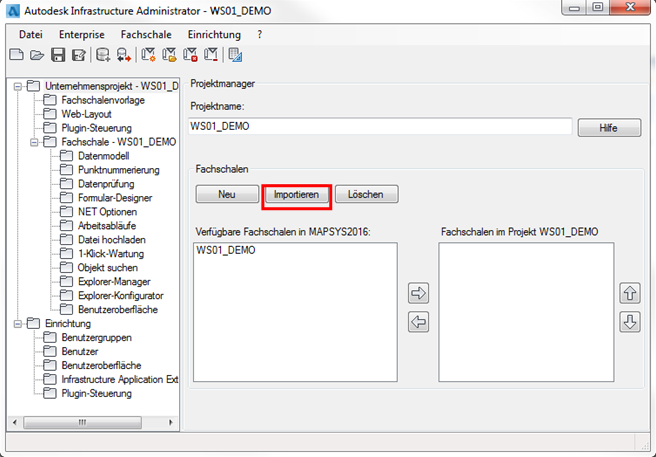Image resolution: width=656 pixels, height=457 pixels.
Task: Open the Fachschale menu
Action: pyautogui.click(x=146, y=35)
